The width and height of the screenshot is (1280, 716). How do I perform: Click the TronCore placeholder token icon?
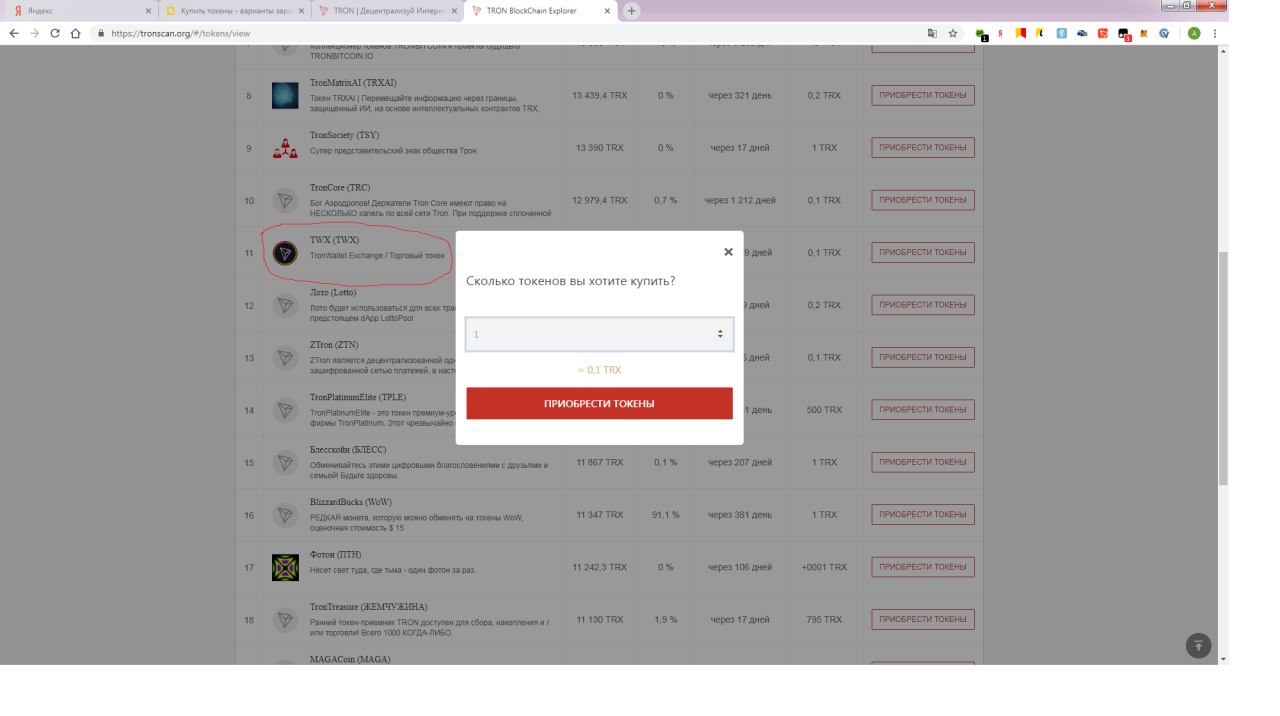coord(285,201)
